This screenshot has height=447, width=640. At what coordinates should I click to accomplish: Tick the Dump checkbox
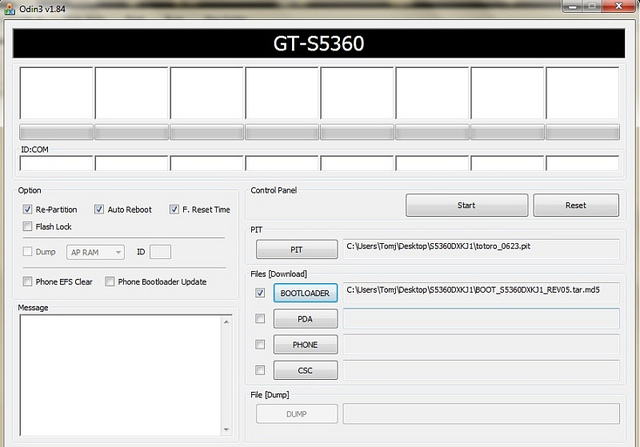click(27, 251)
